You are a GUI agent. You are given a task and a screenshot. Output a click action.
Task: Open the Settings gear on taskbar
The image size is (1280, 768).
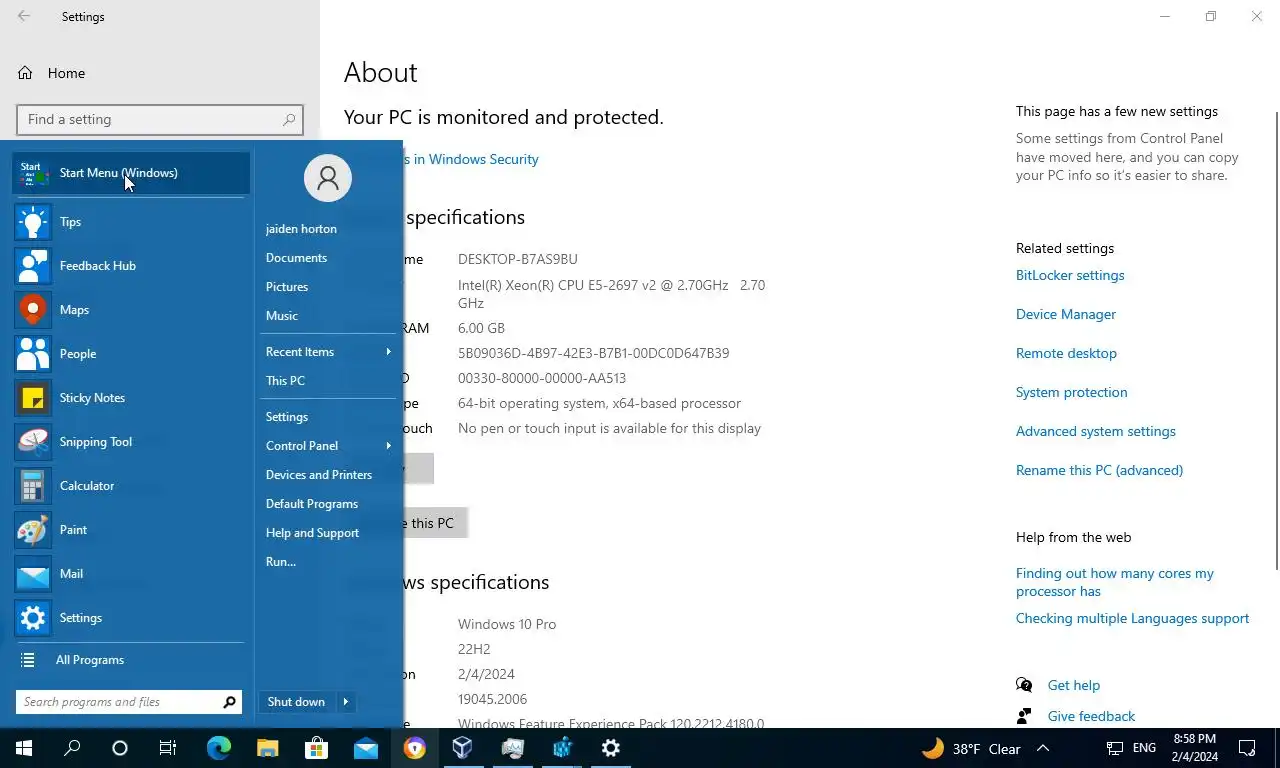click(x=610, y=748)
